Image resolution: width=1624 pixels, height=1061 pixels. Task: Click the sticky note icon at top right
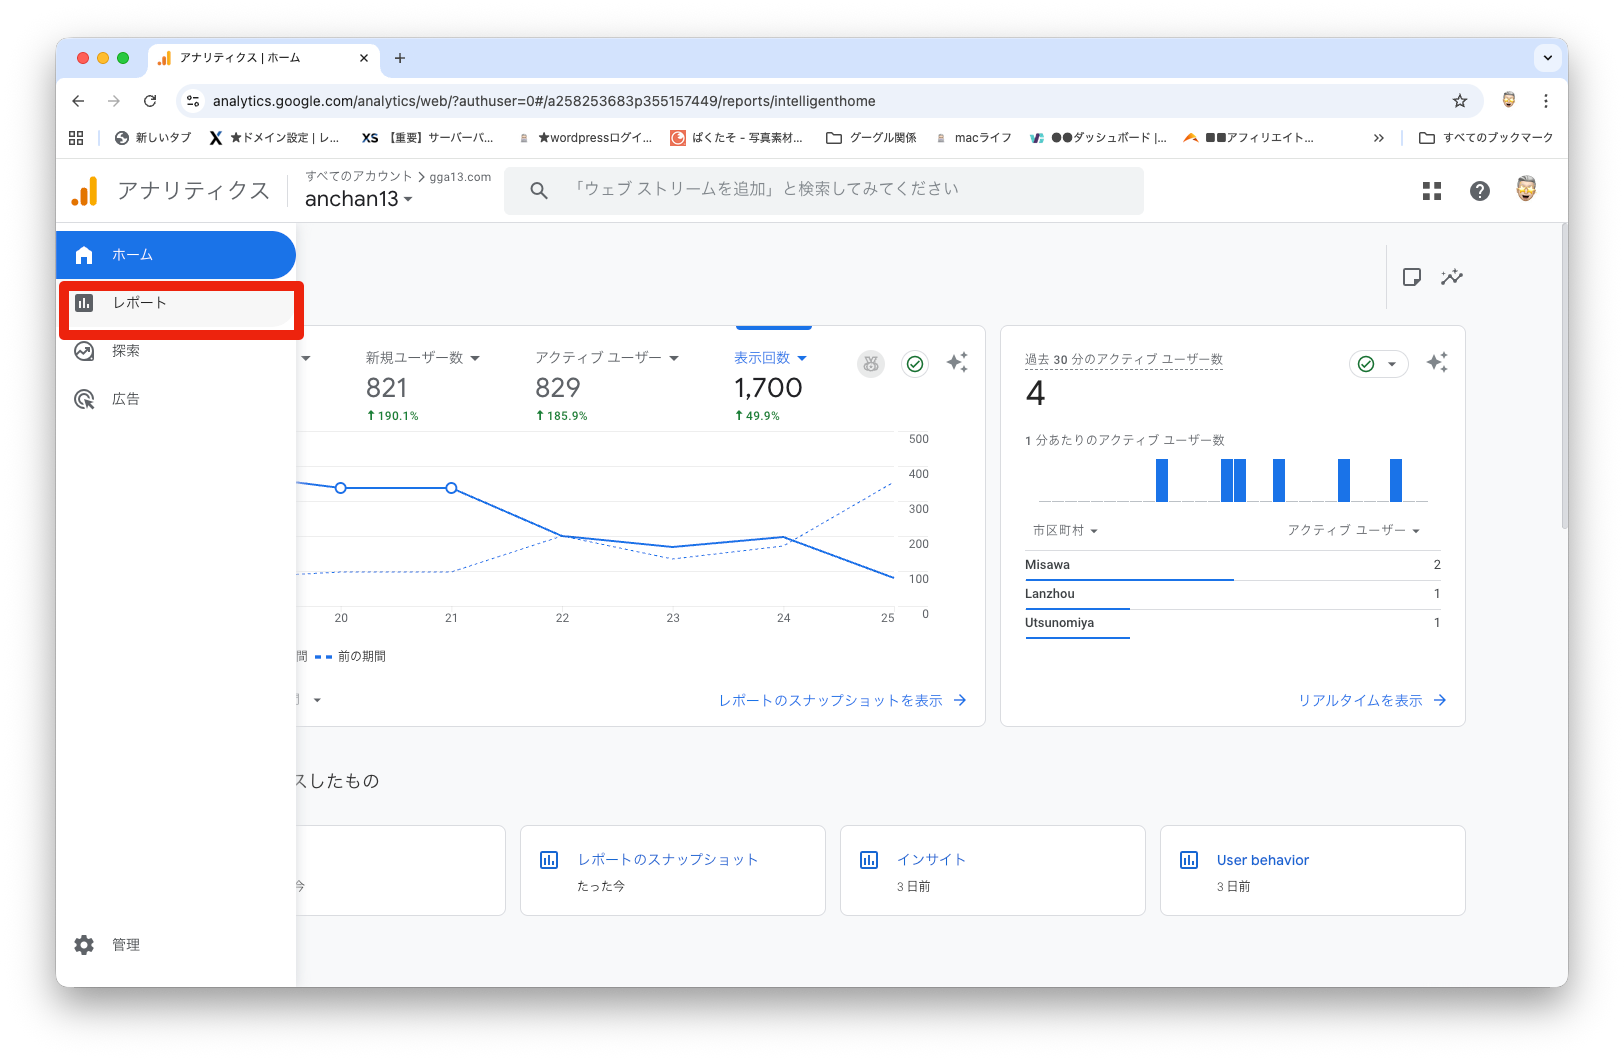tap(1411, 277)
